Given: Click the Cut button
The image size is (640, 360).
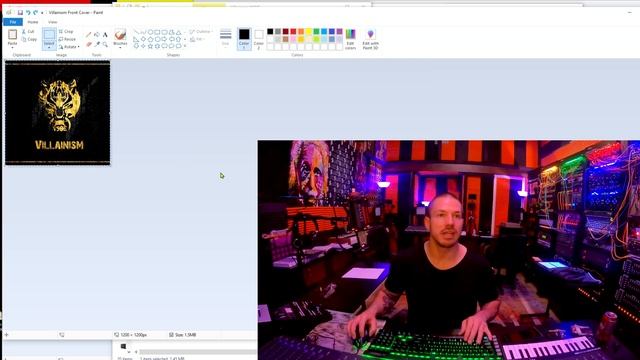Looking at the screenshot, I should [x=28, y=31].
